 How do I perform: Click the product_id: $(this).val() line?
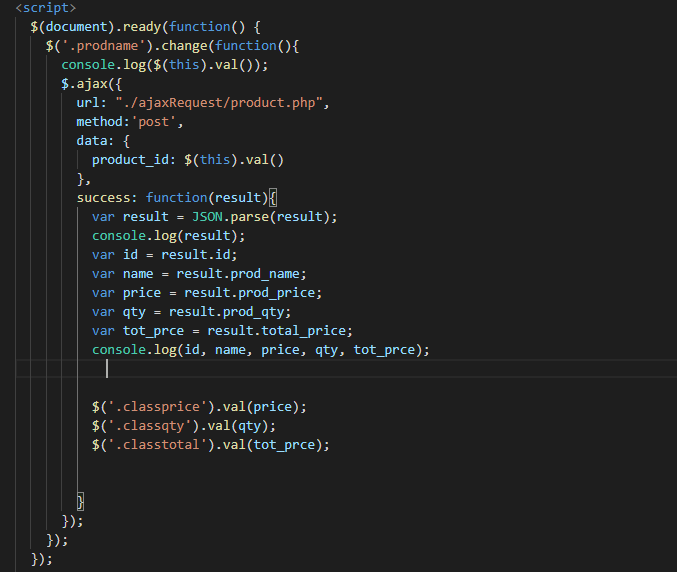188,160
